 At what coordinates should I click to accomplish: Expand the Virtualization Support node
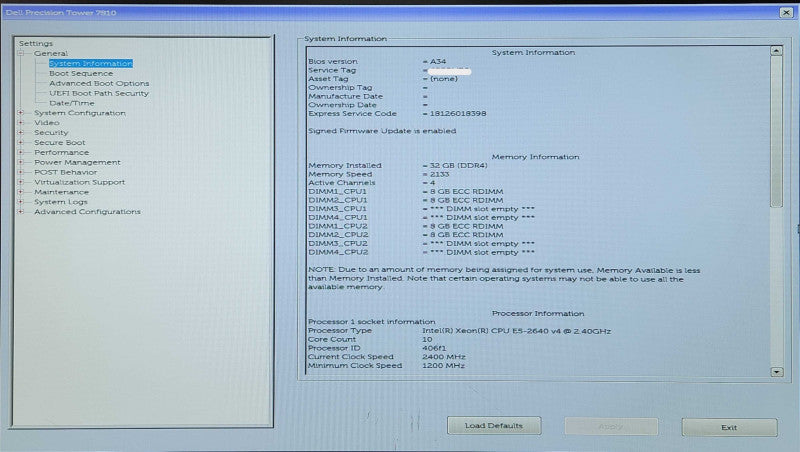click(x=21, y=182)
